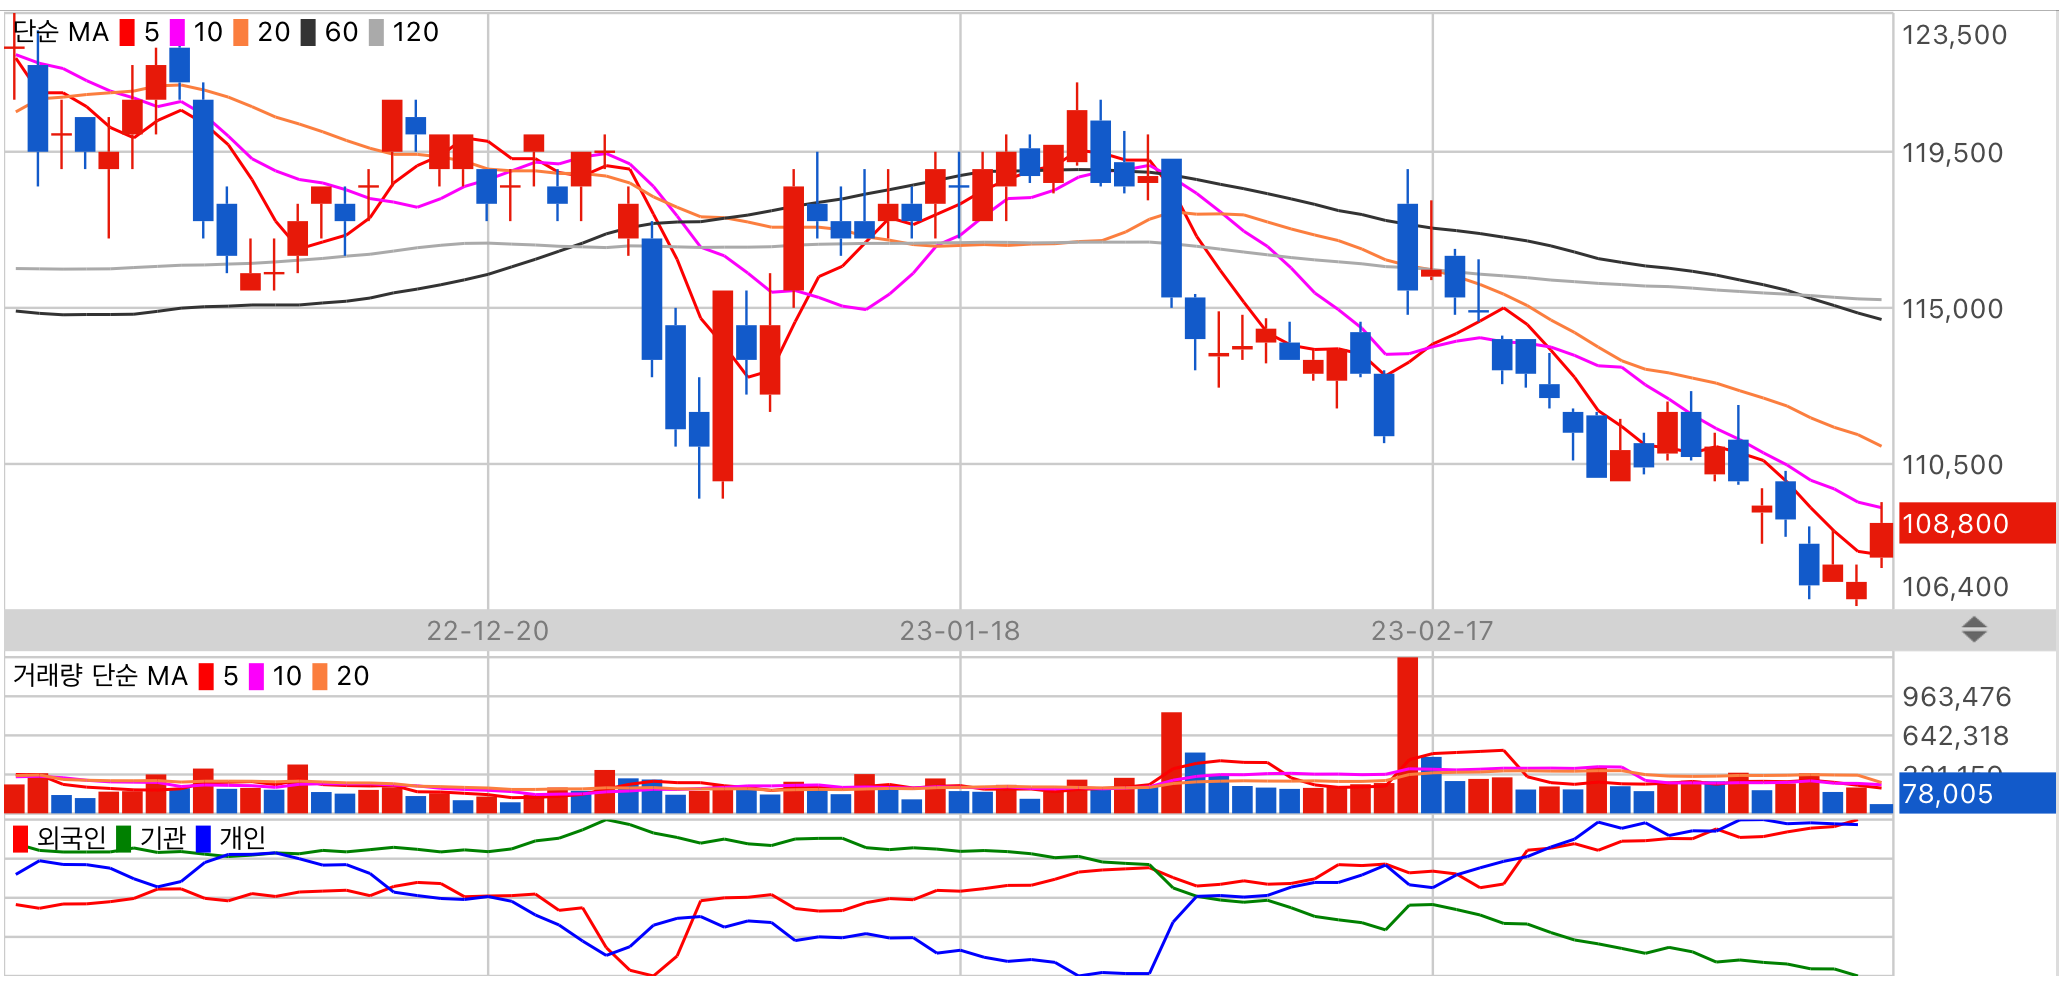This screenshot has width=2059, height=993.
Task: Click the magenta MA 10 price legend swatch
Action: tap(177, 33)
